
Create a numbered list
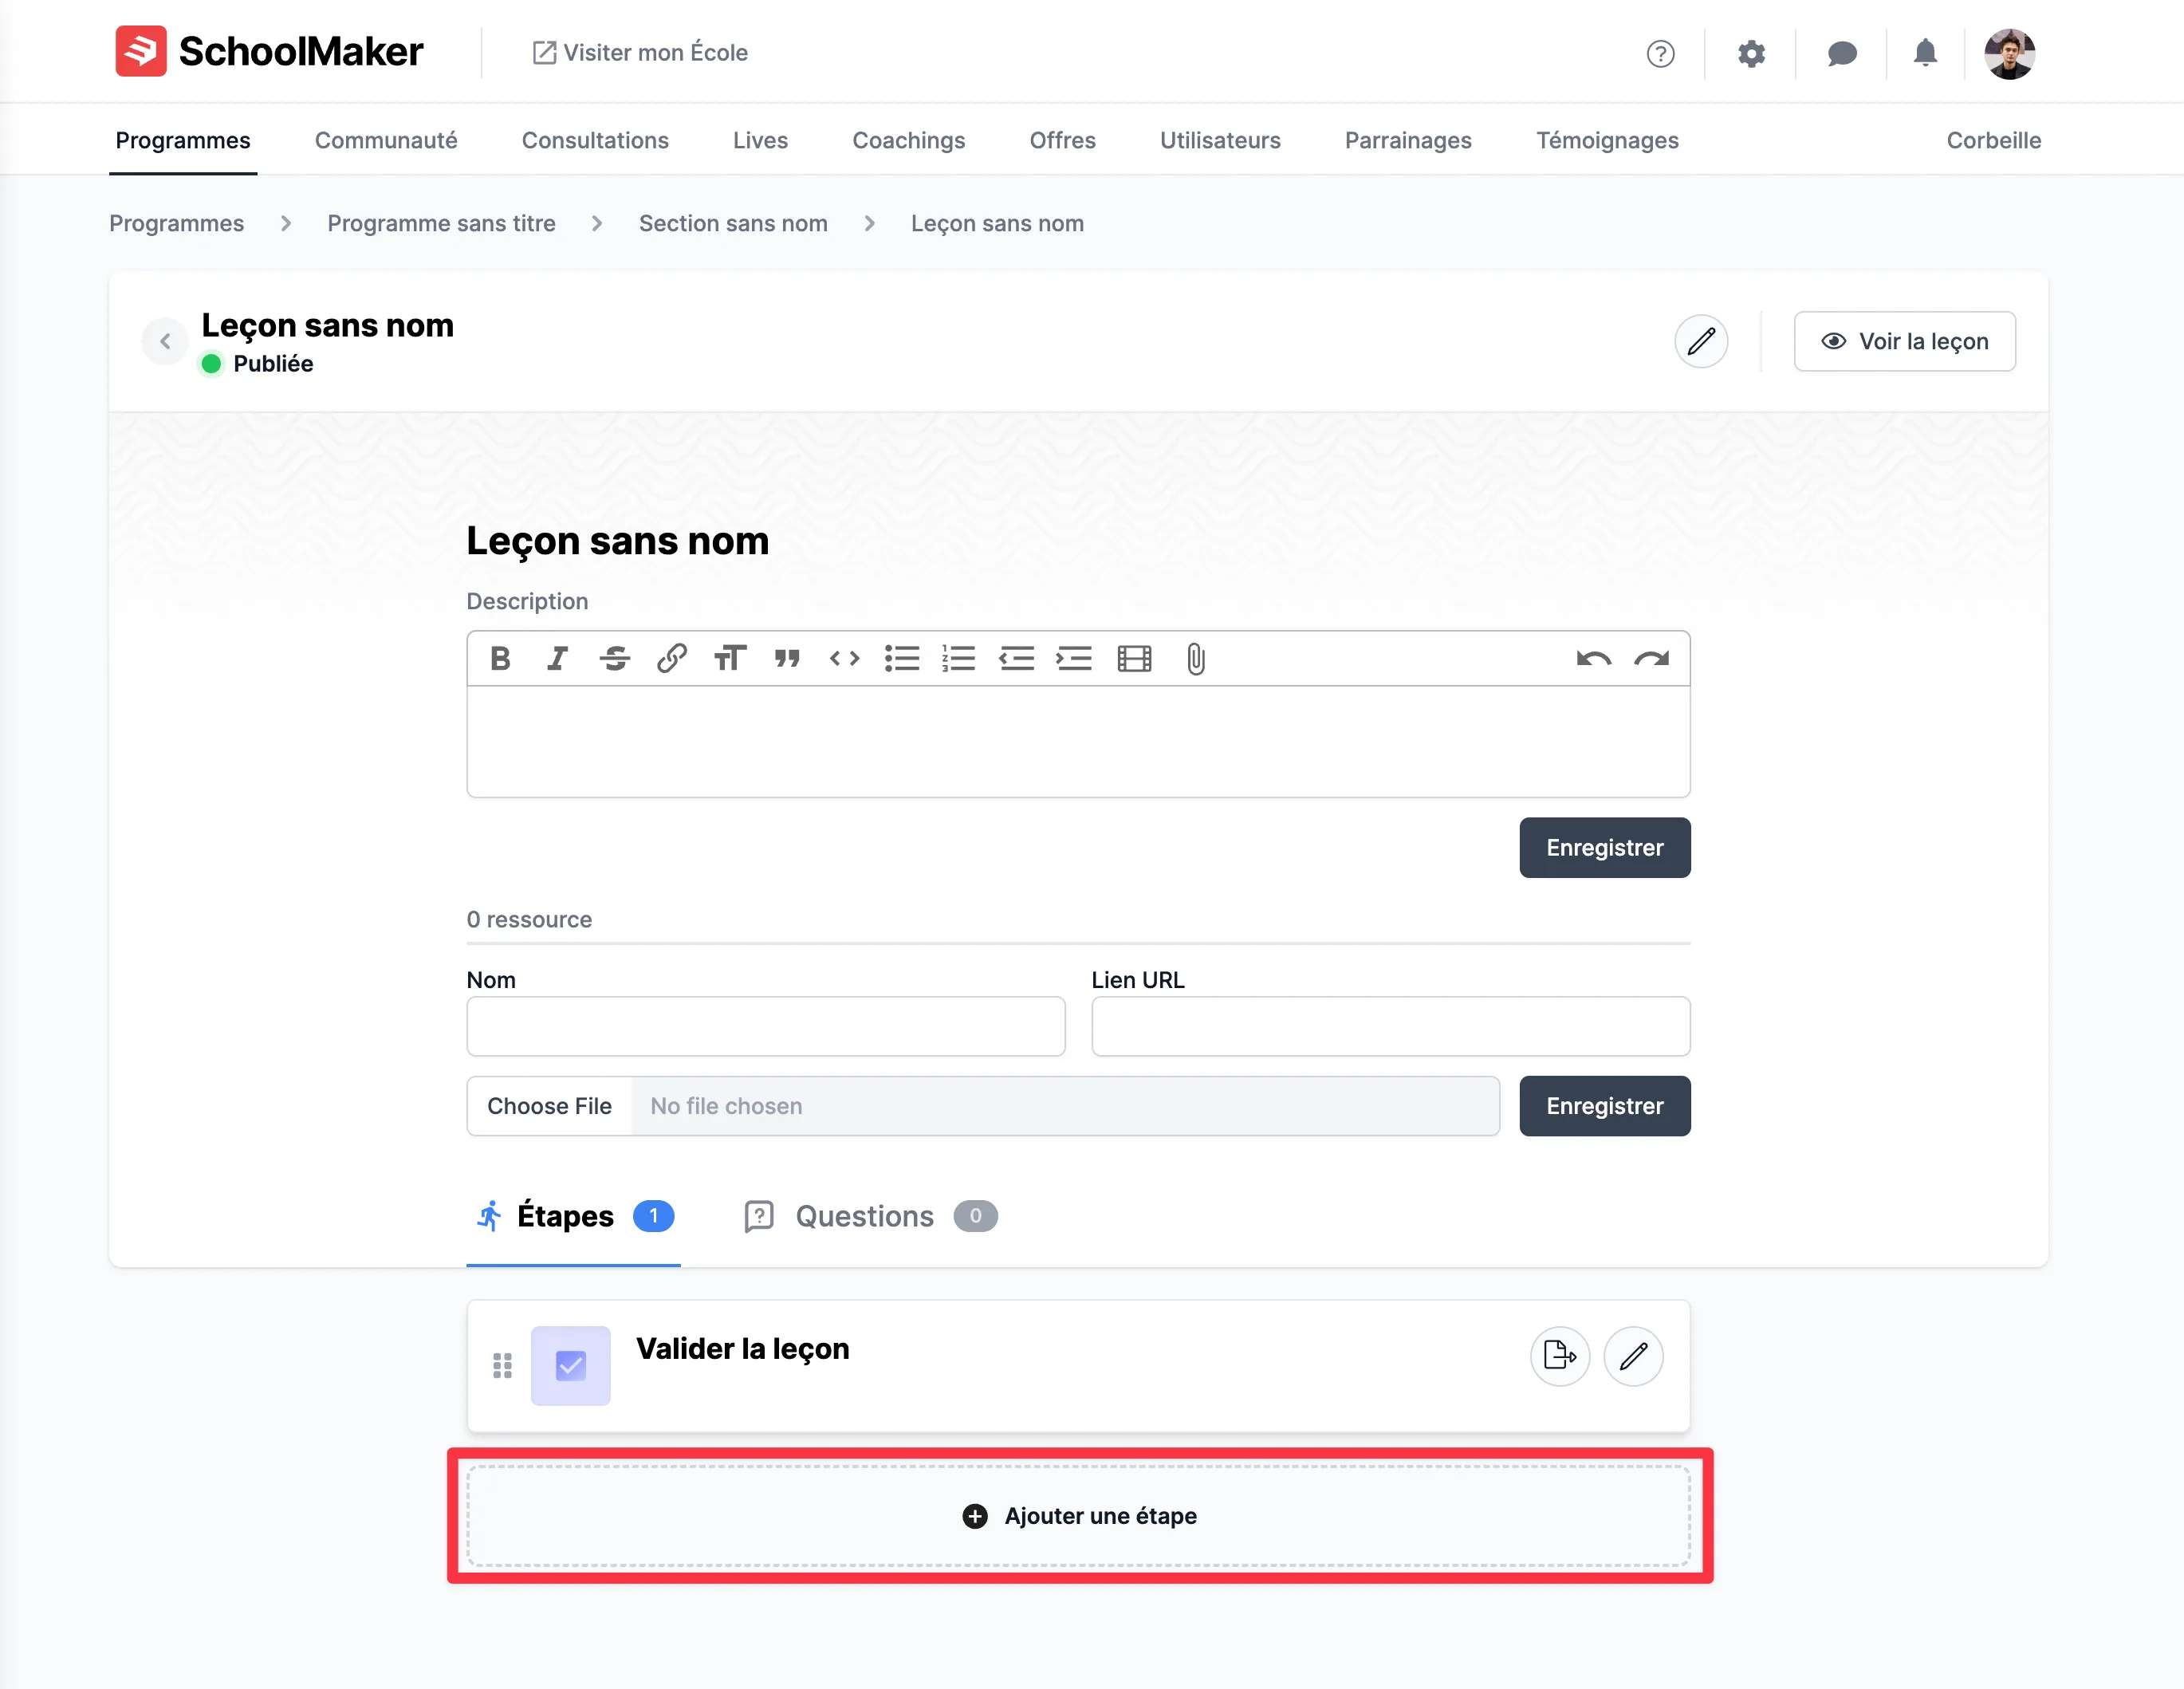pos(959,658)
